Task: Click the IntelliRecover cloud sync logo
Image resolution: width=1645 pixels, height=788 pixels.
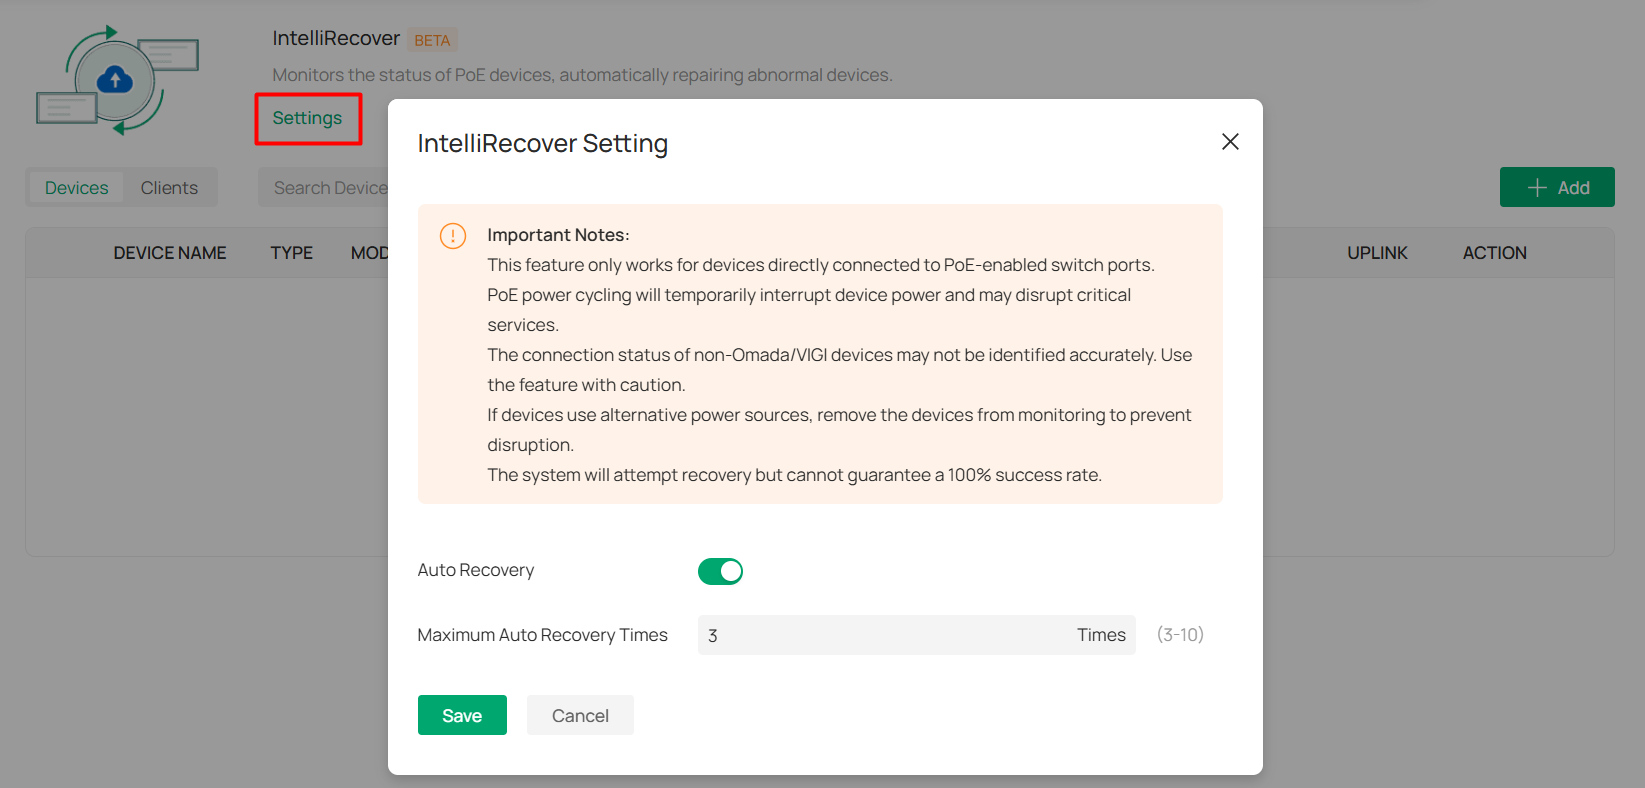Action: click(117, 80)
